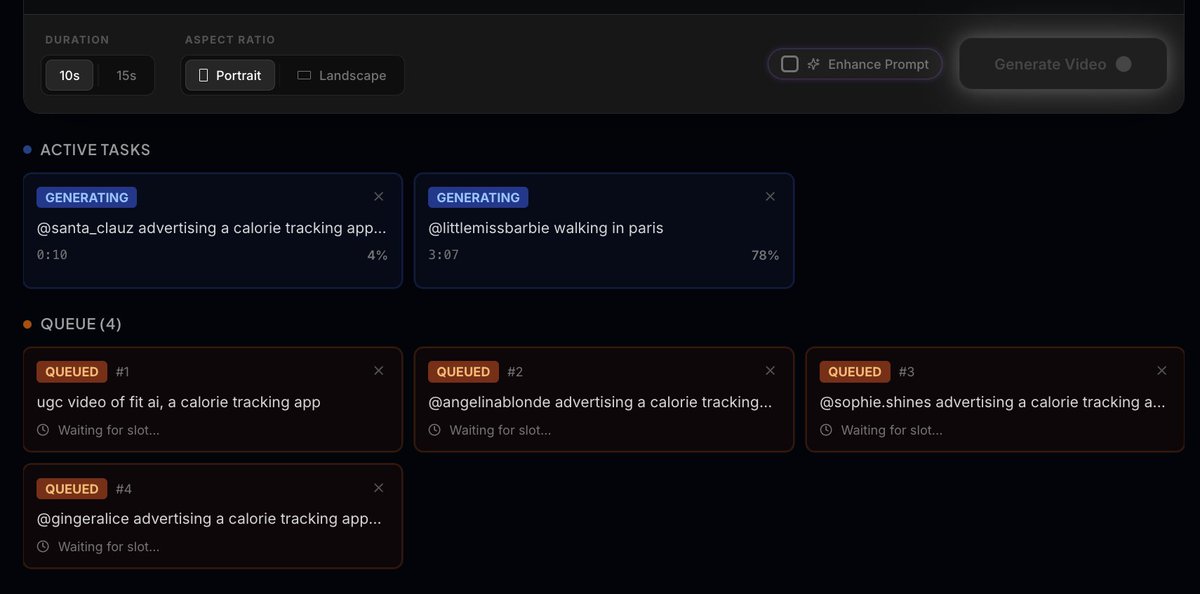Image resolution: width=1200 pixels, height=594 pixels.
Task: Remove queued @sophie.shines task #3
Action: tap(1162, 371)
